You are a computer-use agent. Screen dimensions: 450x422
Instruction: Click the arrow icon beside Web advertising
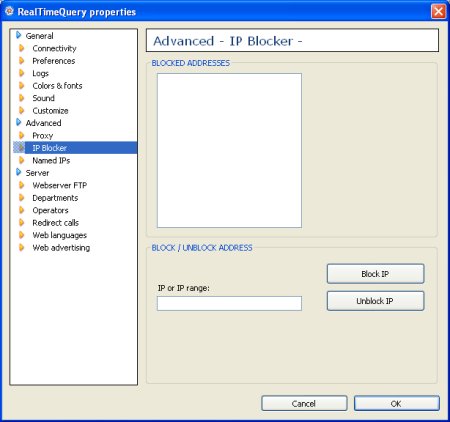(x=22, y=248)
